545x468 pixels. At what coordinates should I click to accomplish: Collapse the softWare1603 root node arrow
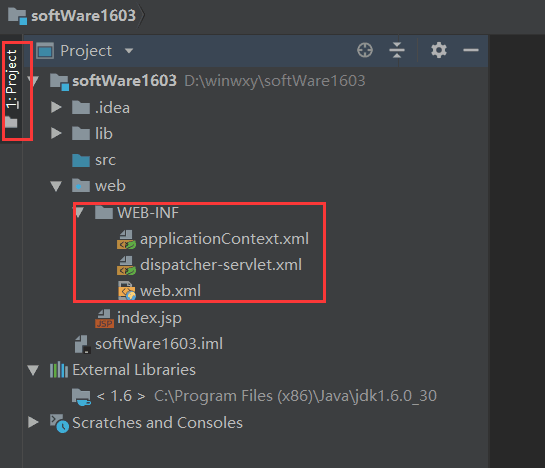(34, 81)
